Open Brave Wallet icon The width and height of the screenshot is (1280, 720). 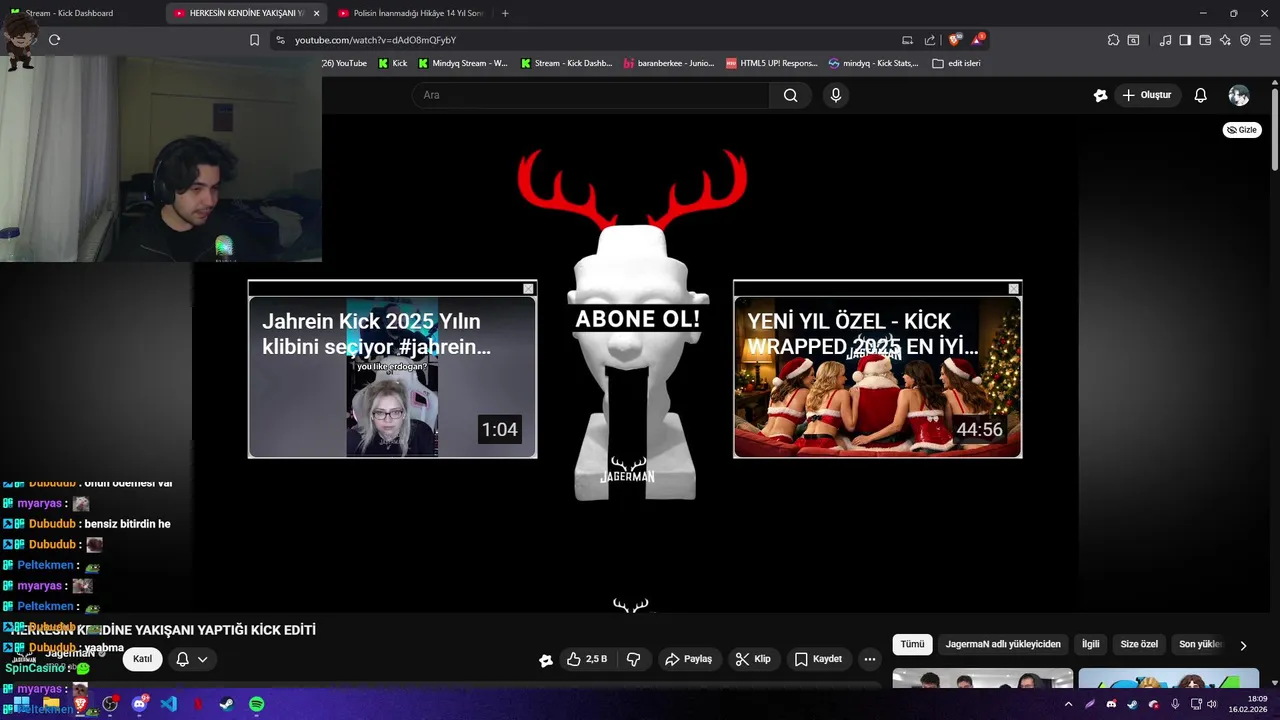click(1205, 40)
